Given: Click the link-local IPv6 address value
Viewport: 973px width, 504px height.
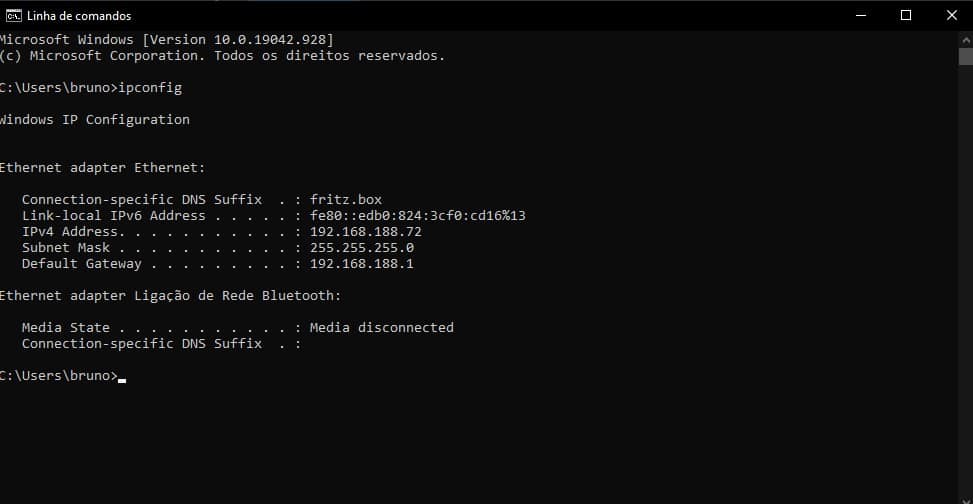Looking at the screenshot, I should pyautogui.click(x=417, y=215).
